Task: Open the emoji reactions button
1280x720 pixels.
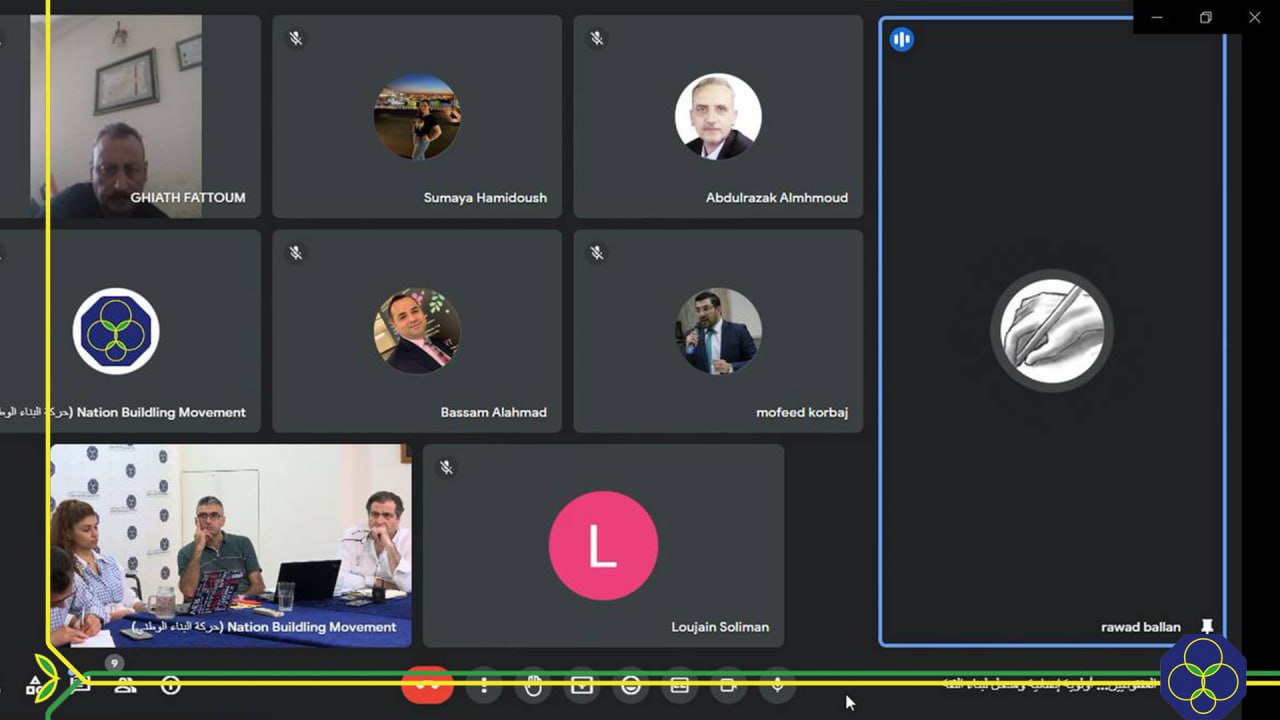Action: coord(630,685)
